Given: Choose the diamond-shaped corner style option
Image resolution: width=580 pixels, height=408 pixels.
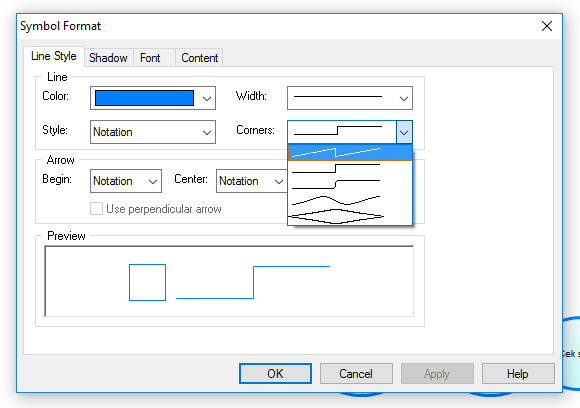Looking at the screenshot, I should click(350, 216).
